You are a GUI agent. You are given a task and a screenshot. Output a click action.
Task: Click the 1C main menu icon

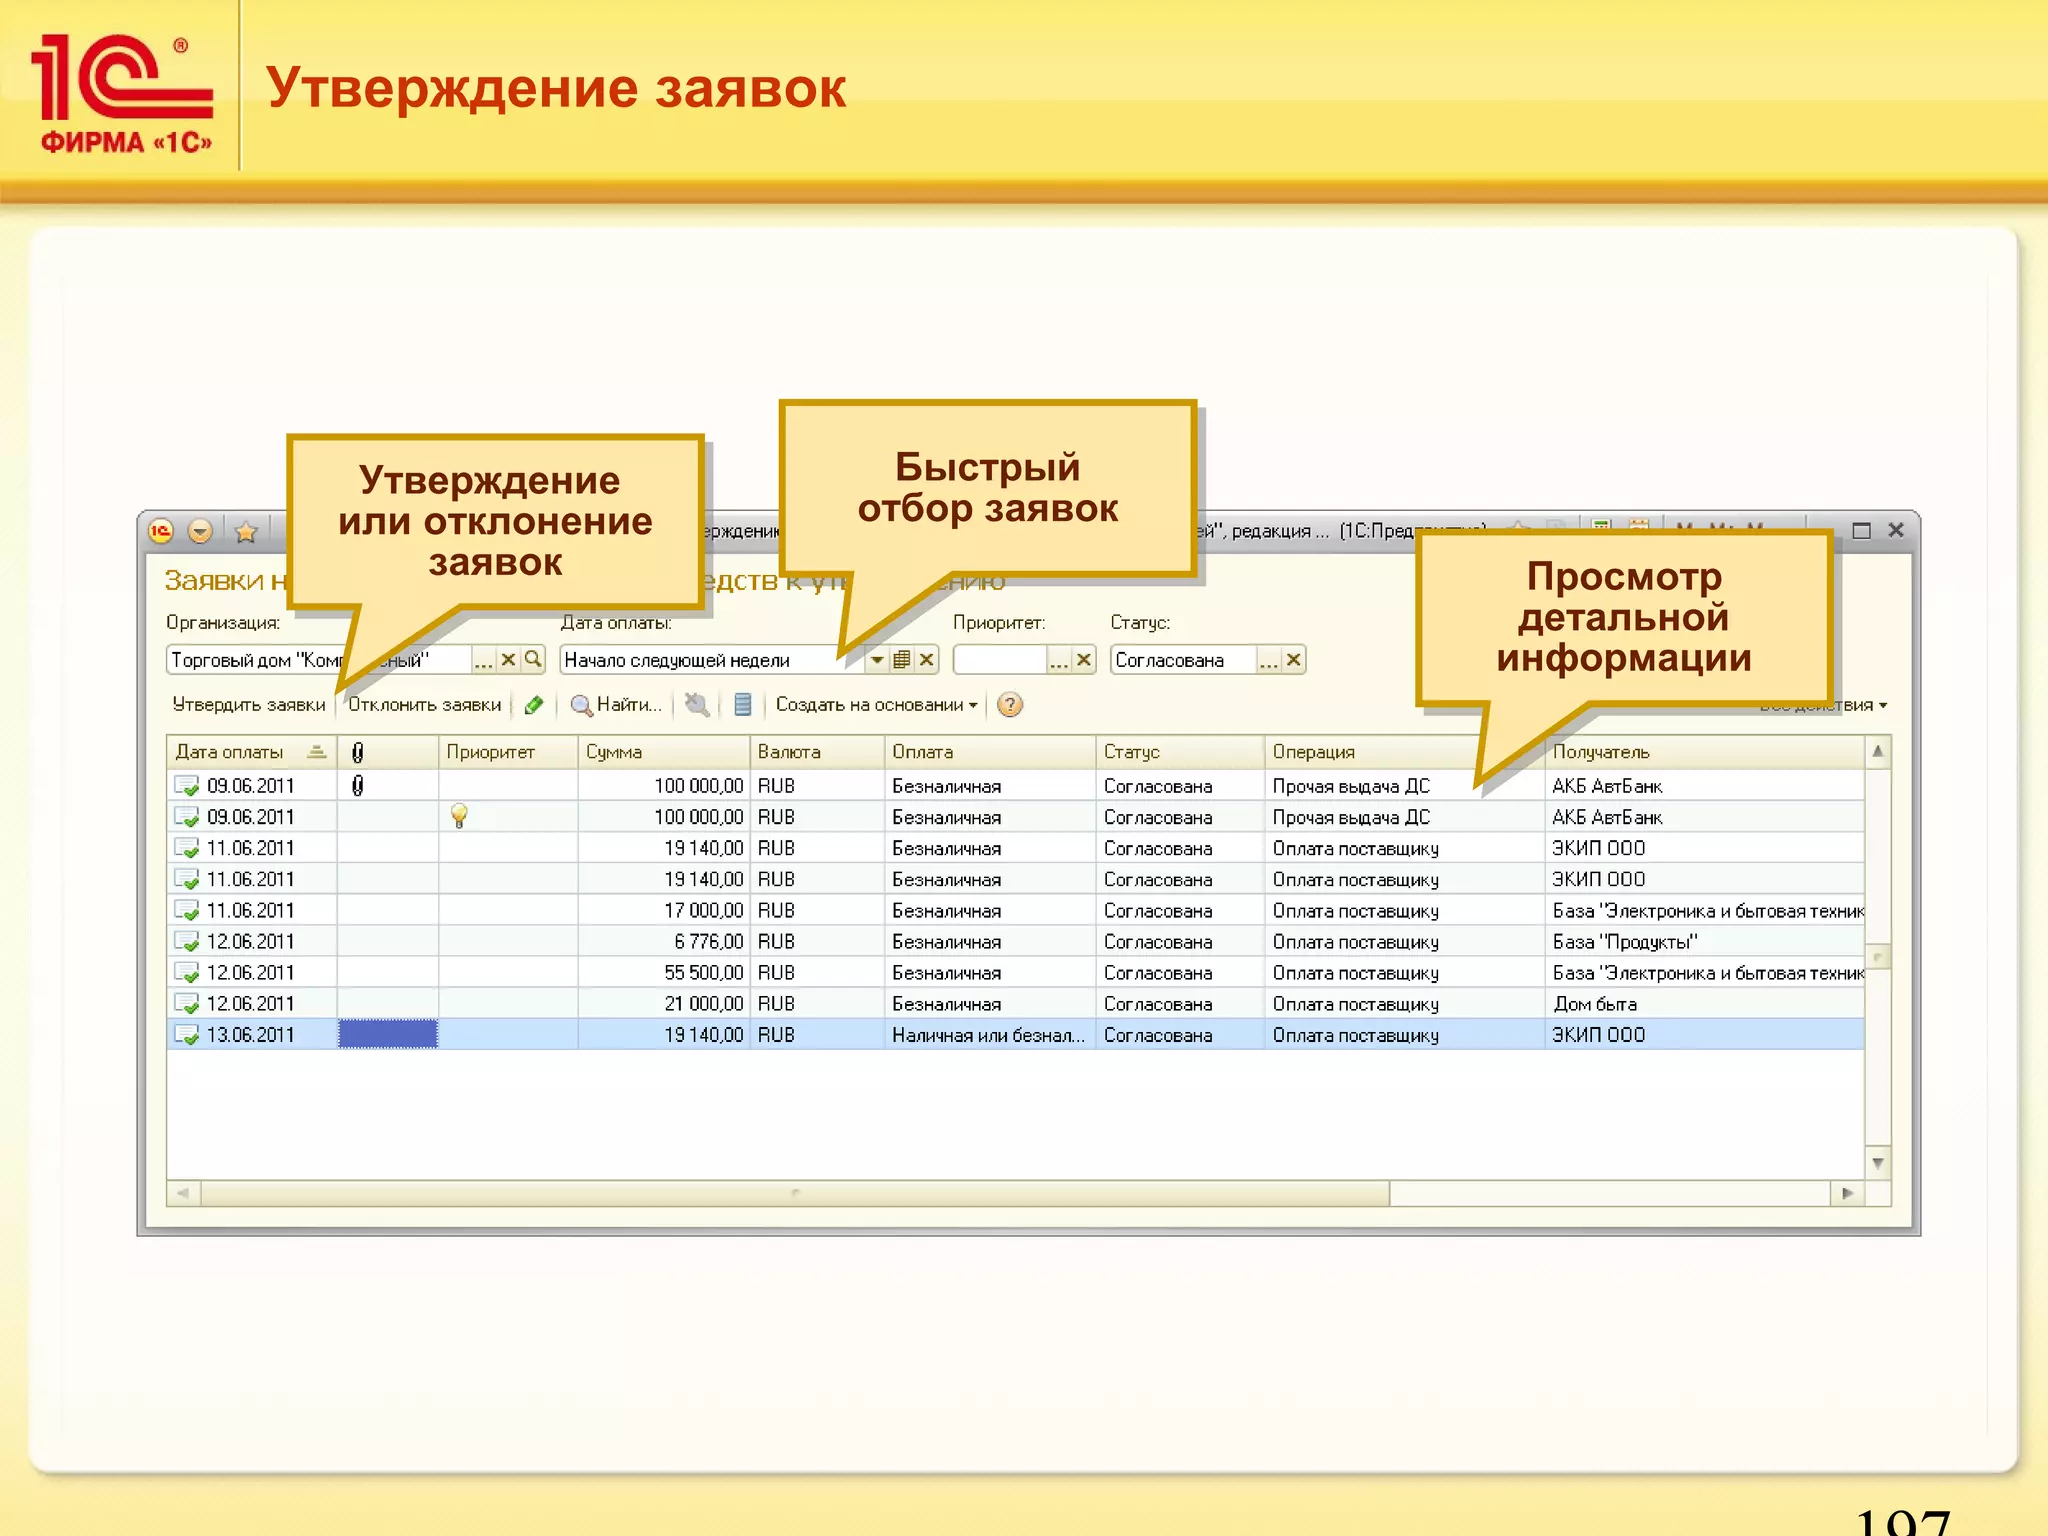click(x=161, y=531)
